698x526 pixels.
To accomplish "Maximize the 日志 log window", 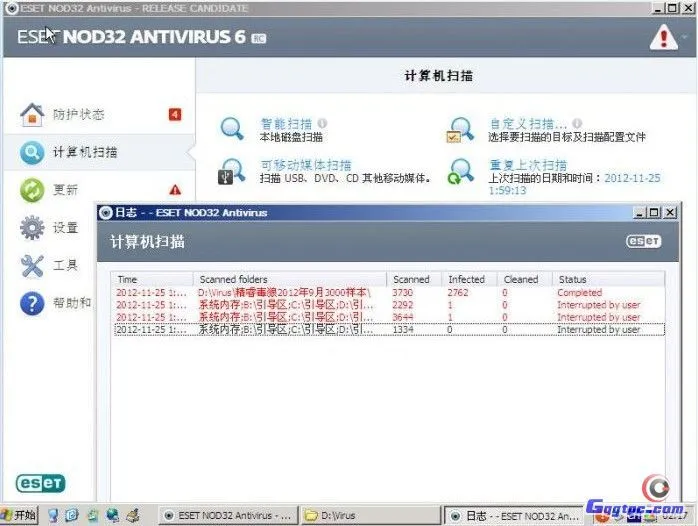I will point(654,213).
